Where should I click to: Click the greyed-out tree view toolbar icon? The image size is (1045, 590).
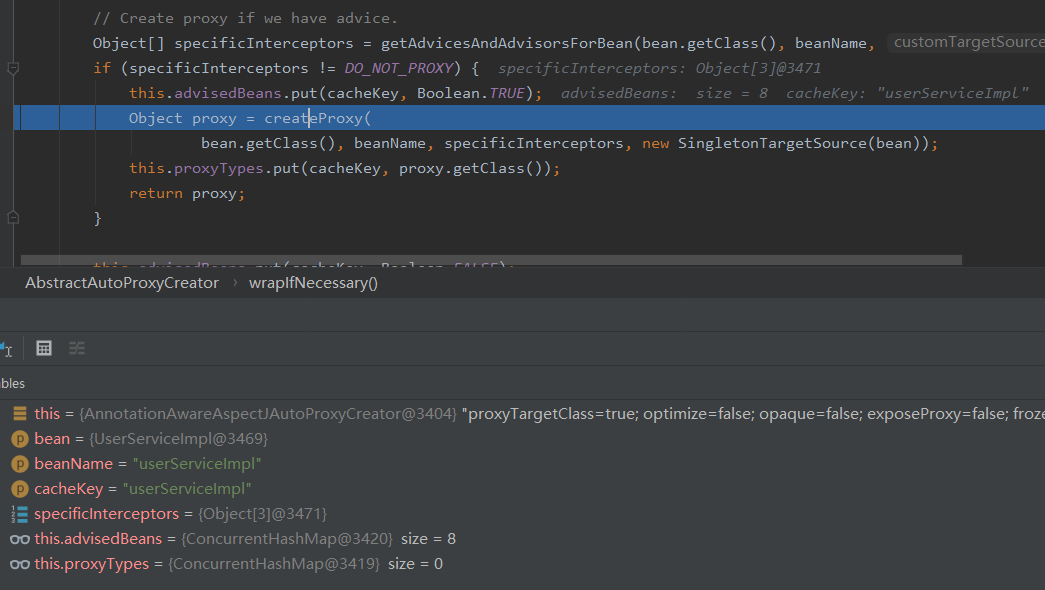77,348
